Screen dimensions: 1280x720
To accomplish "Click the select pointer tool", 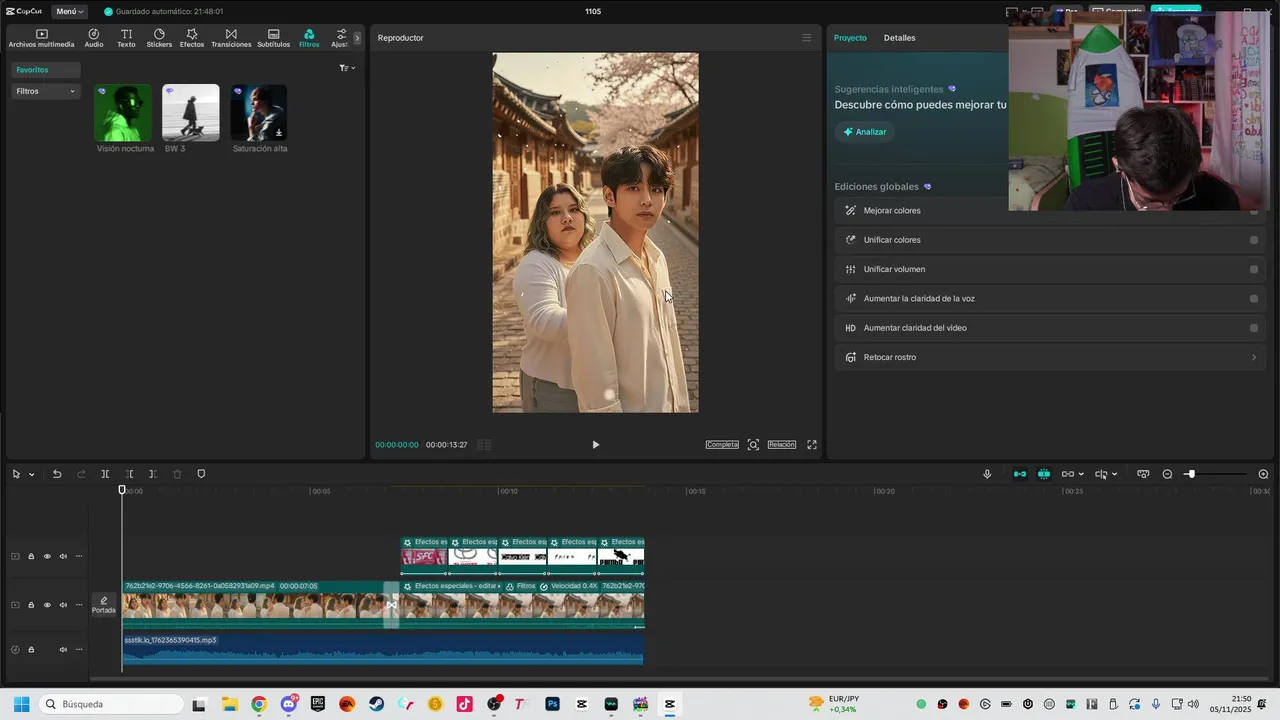I will click(16, 474).
